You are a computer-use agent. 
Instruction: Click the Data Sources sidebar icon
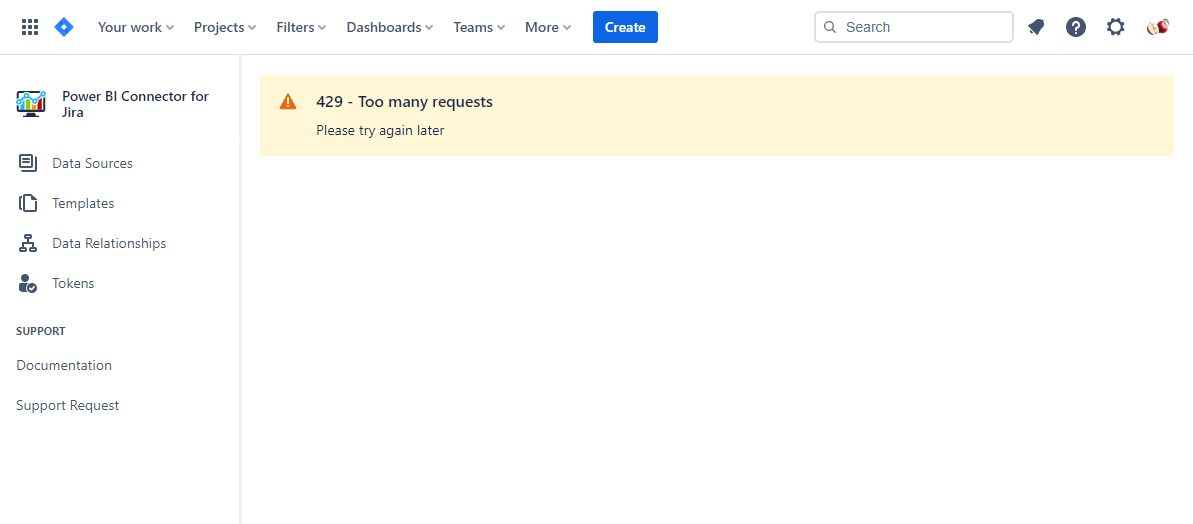point(28,163)
